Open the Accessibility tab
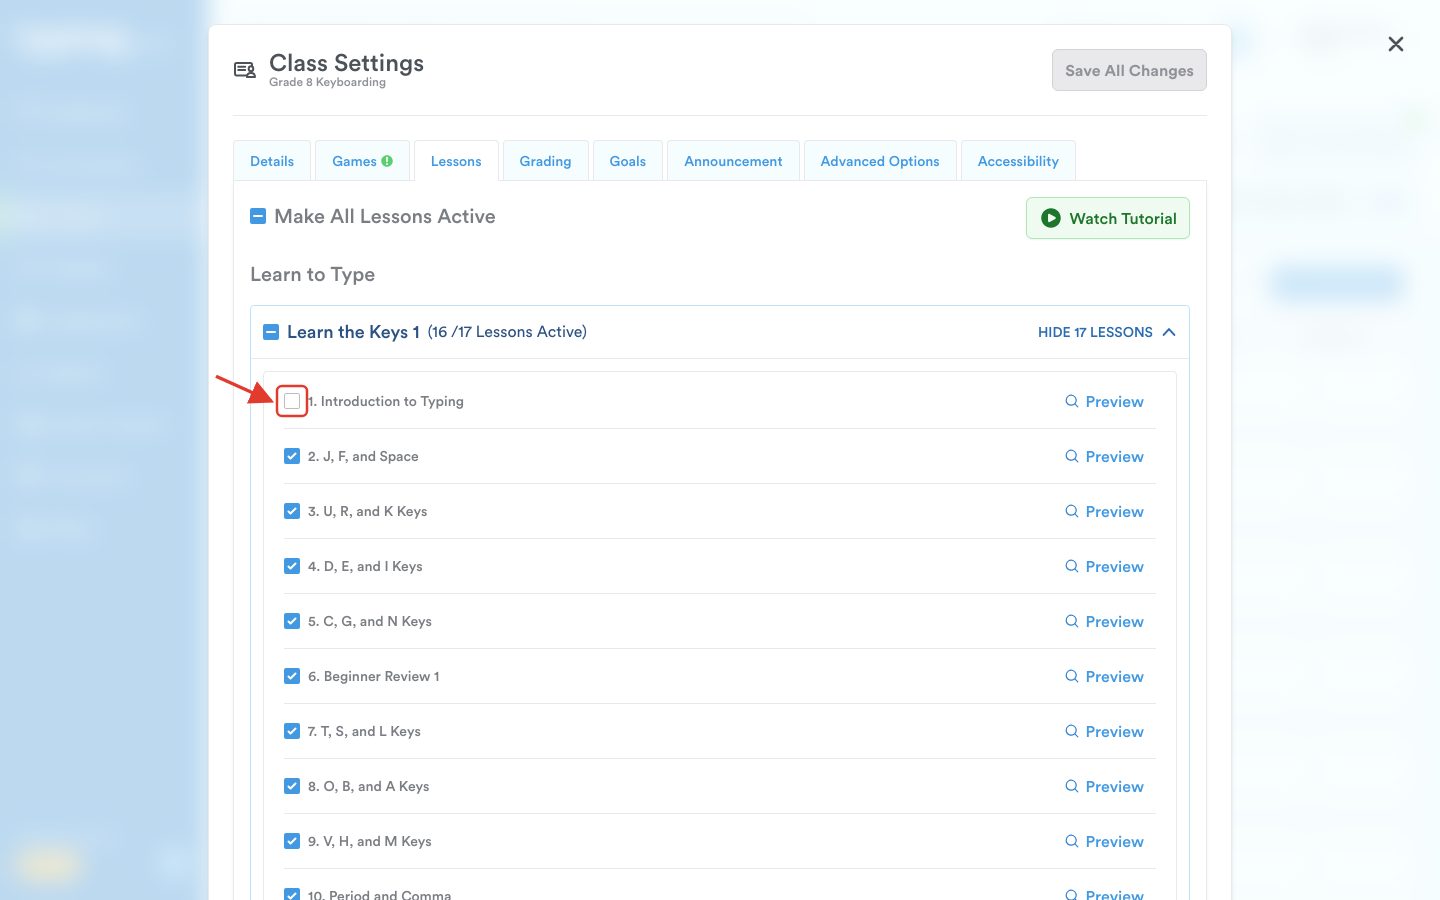 click(1018, 161)
